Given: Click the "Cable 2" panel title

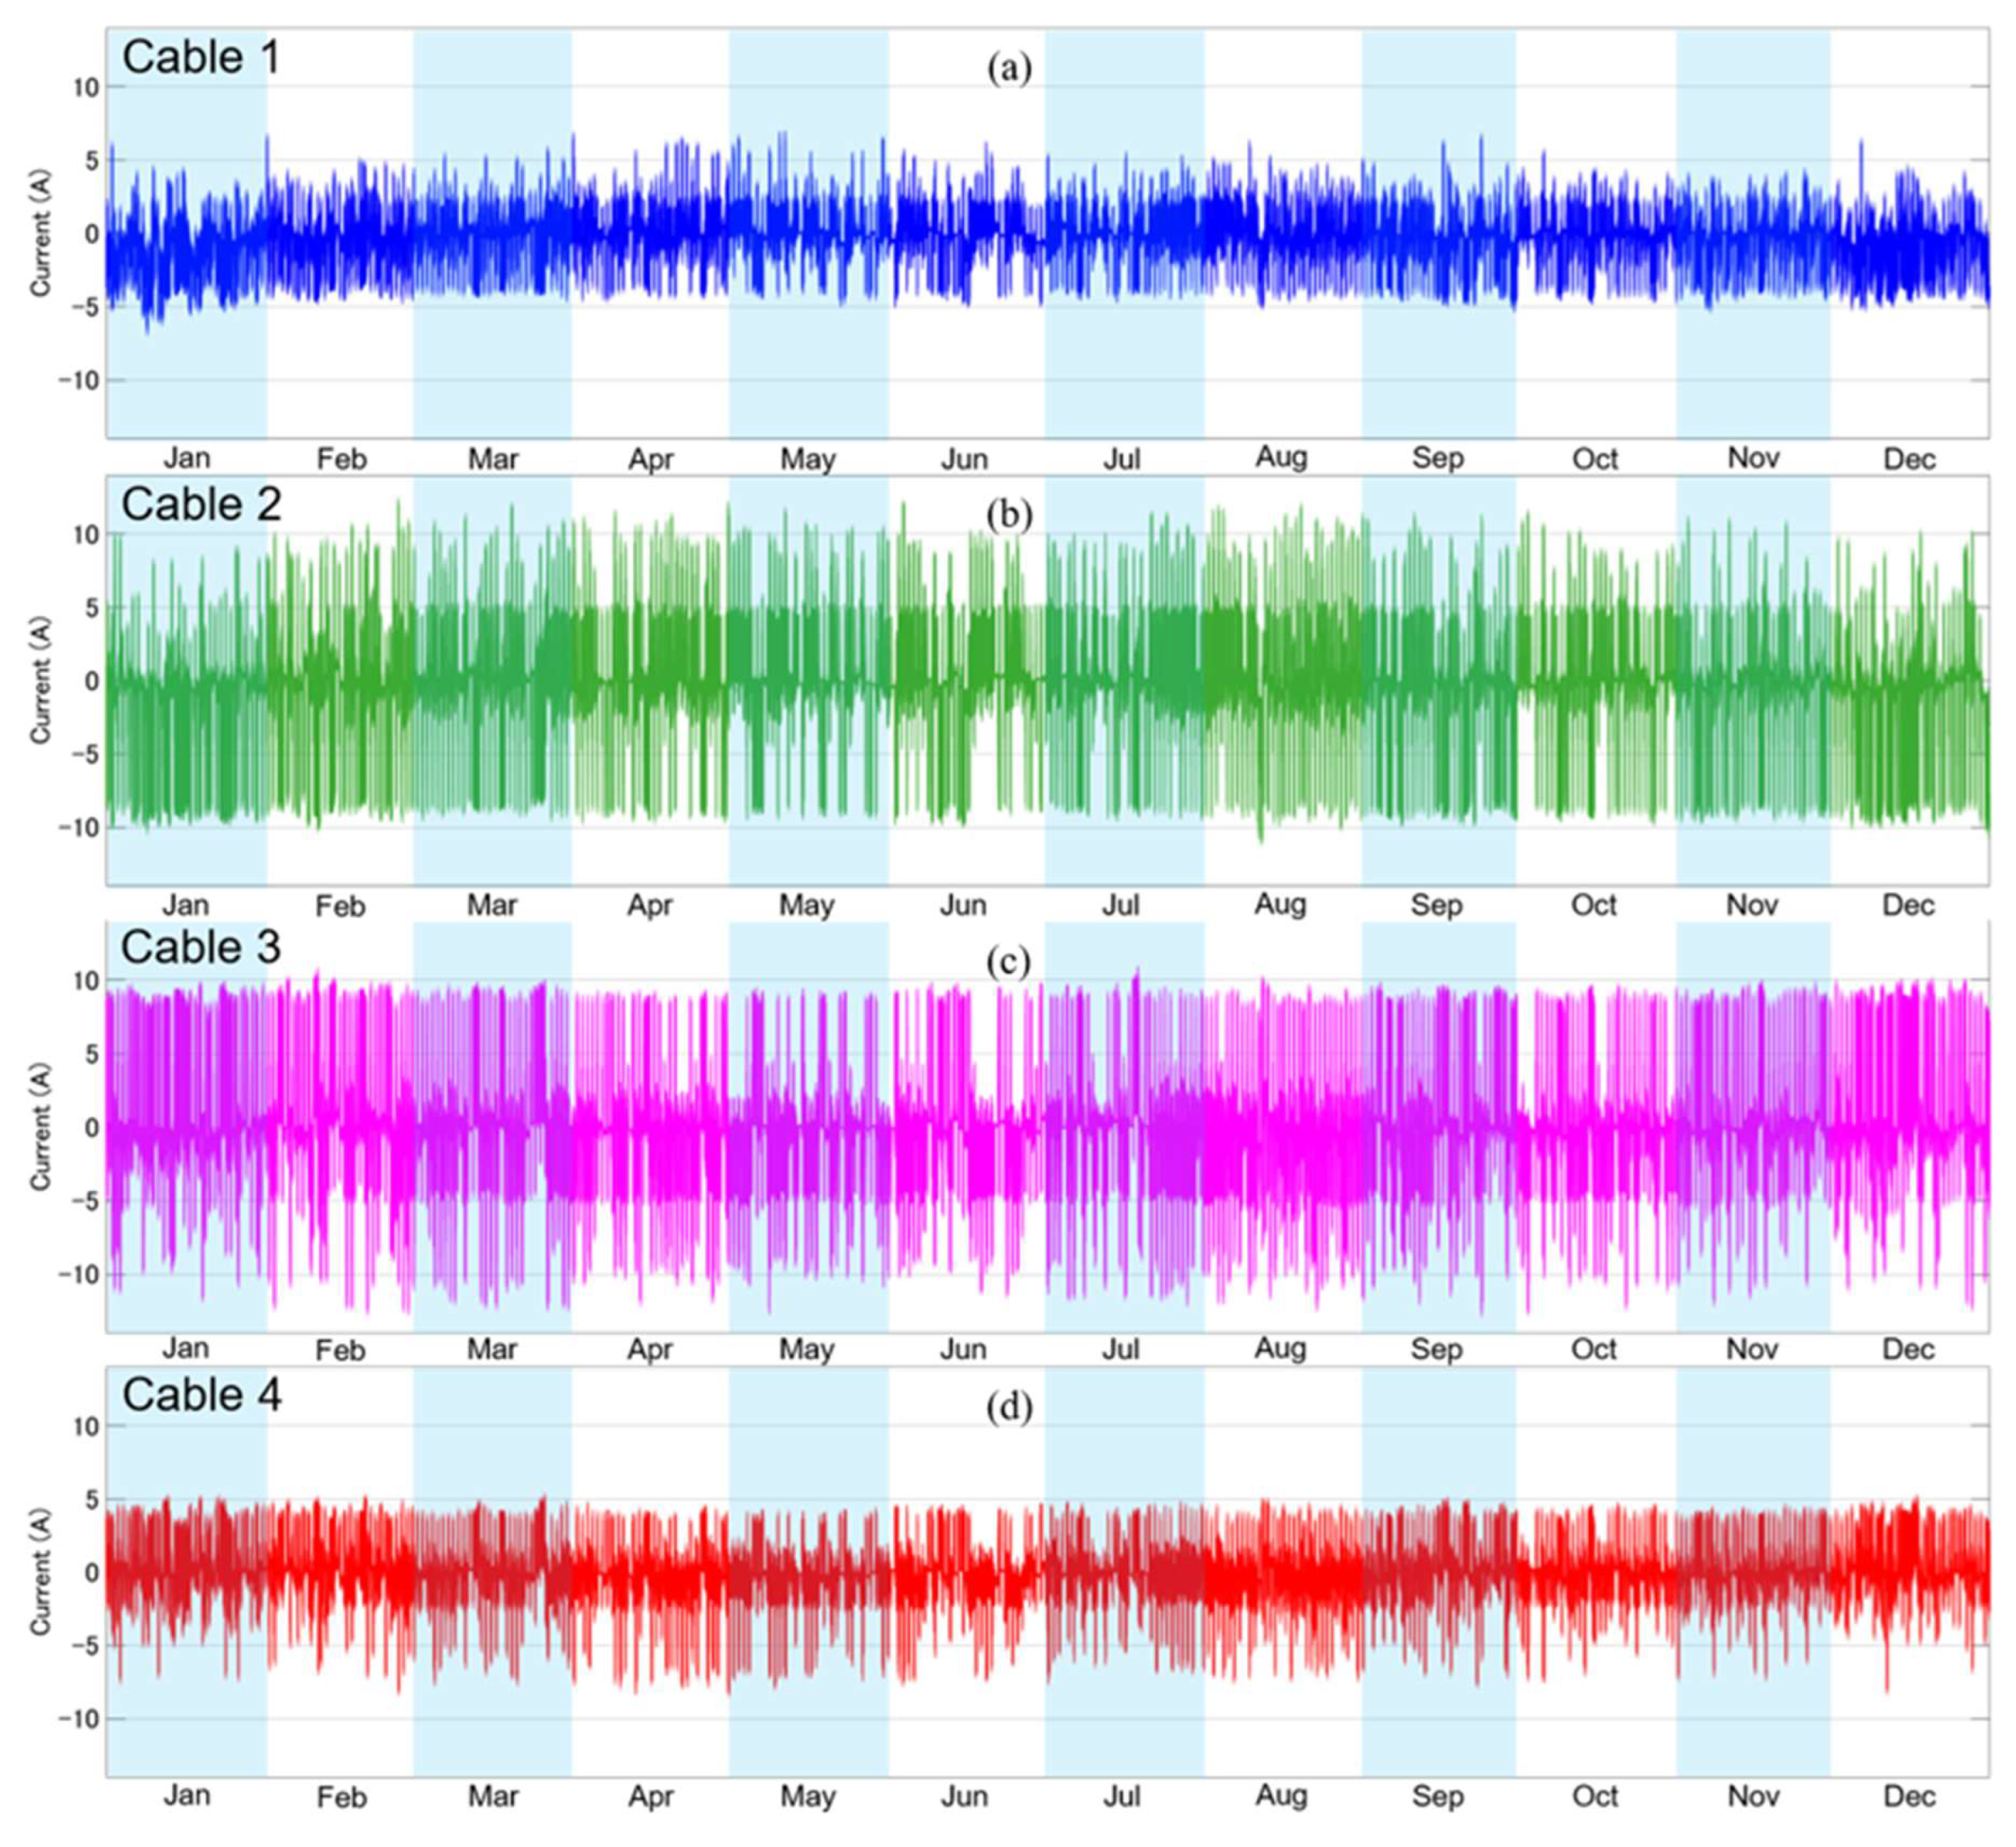Looking at the screenshot, I should [x=201, y=505].
